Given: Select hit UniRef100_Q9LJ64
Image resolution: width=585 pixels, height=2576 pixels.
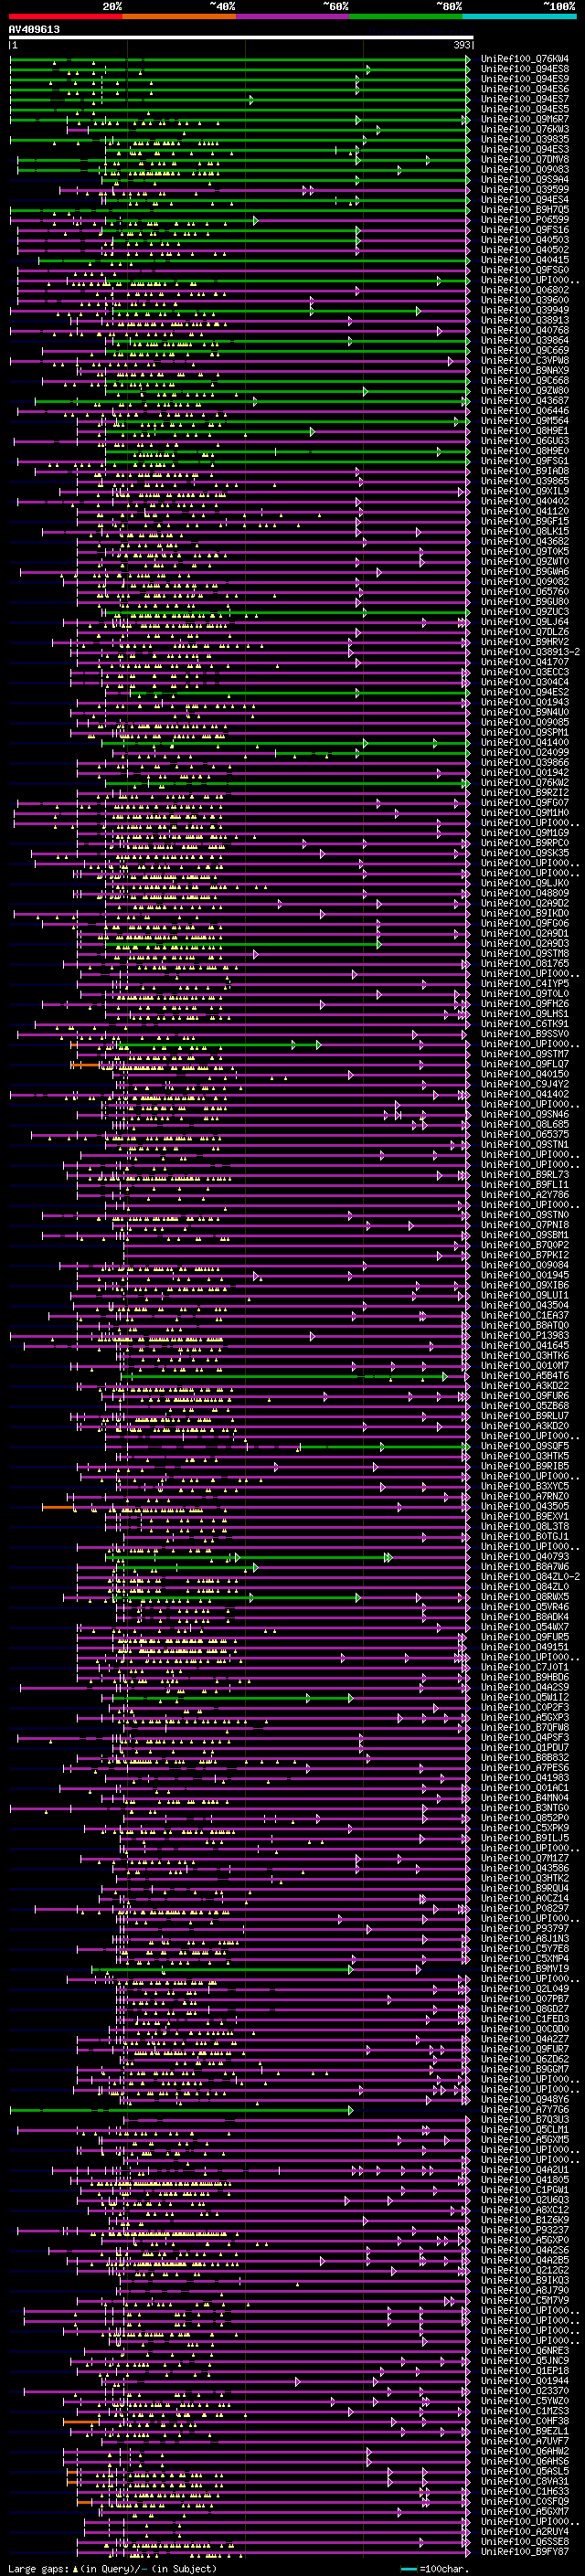Looking at the screenshot, I should point(525,622).
